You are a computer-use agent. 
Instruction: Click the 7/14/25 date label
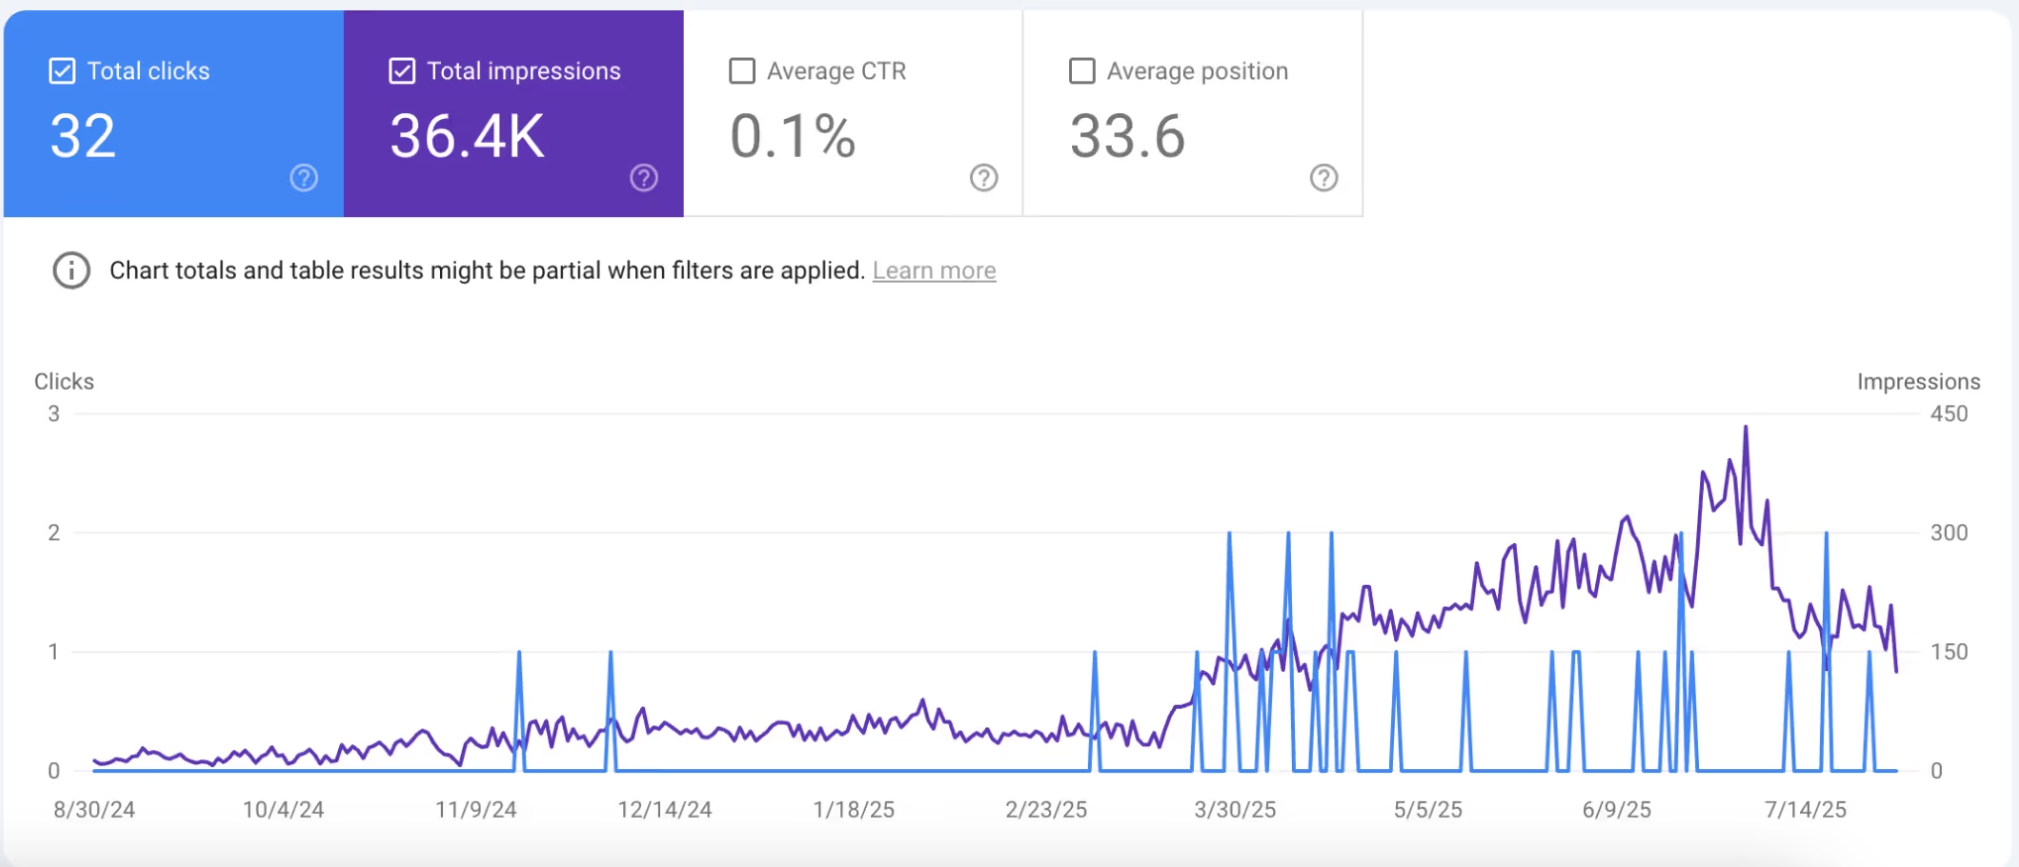pyautogui.click(x=1805, y=810)
